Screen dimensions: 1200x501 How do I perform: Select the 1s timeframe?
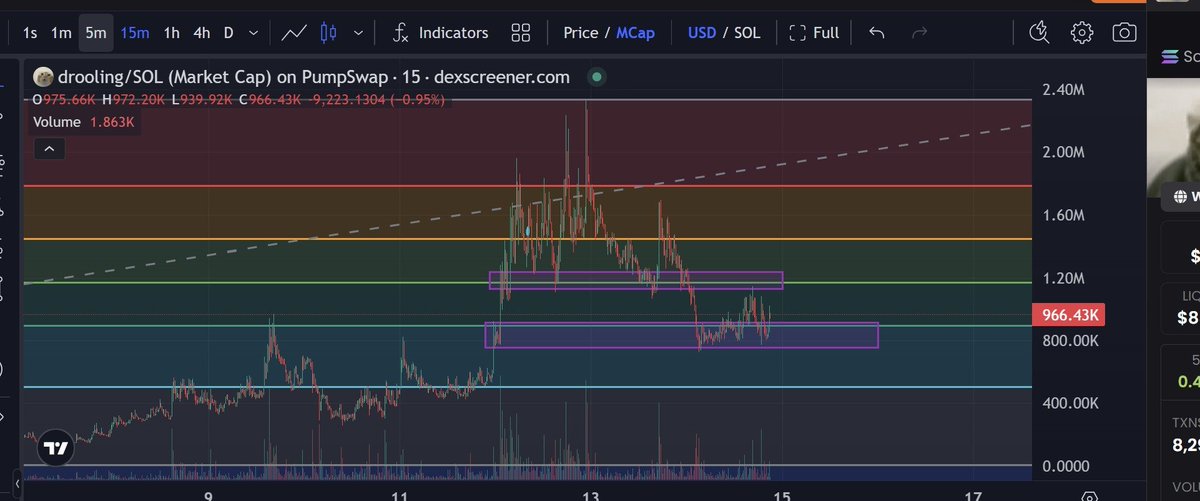[30, 33]
